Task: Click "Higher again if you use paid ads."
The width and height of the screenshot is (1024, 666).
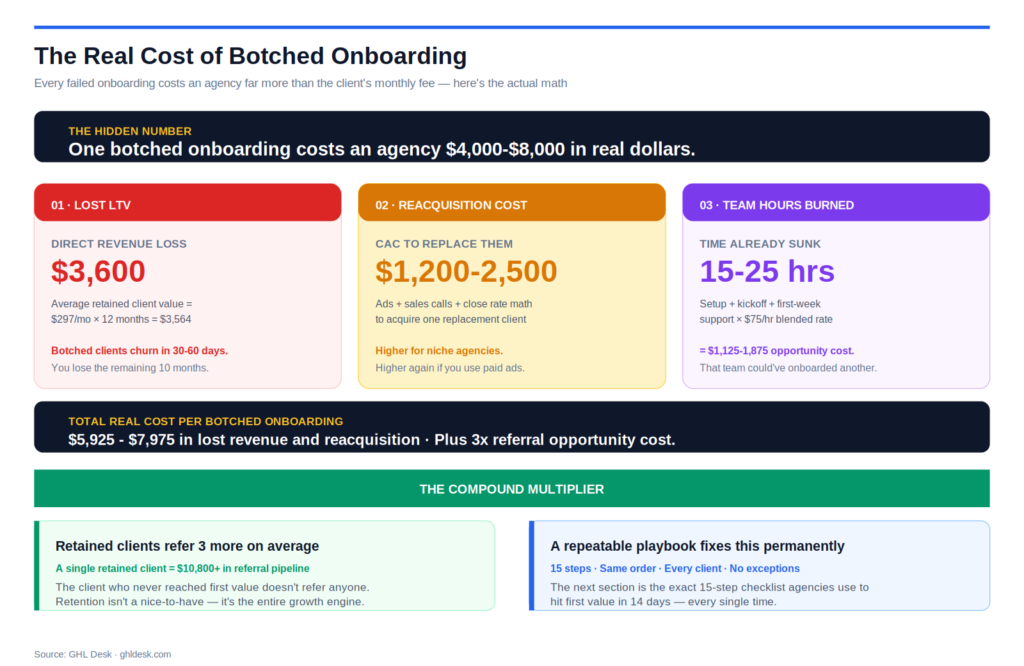Action: pos(450,368)
